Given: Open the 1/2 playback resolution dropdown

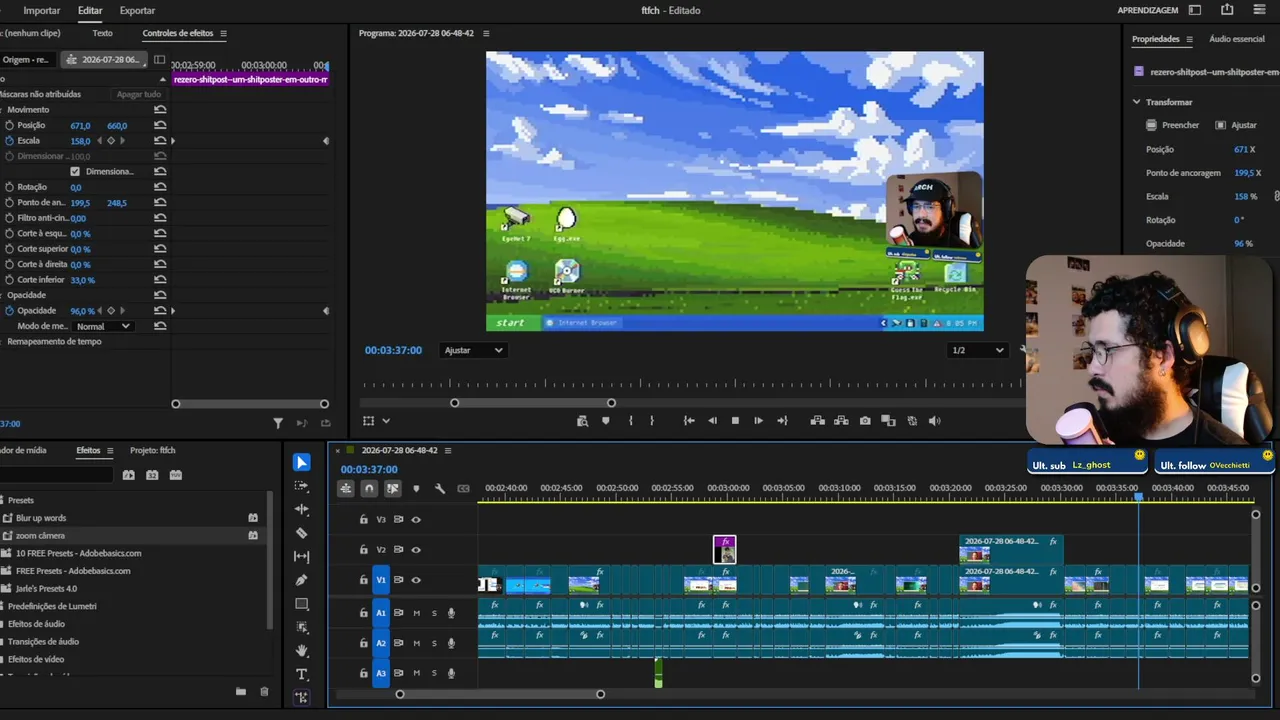Looking at the screenshot, I should [978, 350].
